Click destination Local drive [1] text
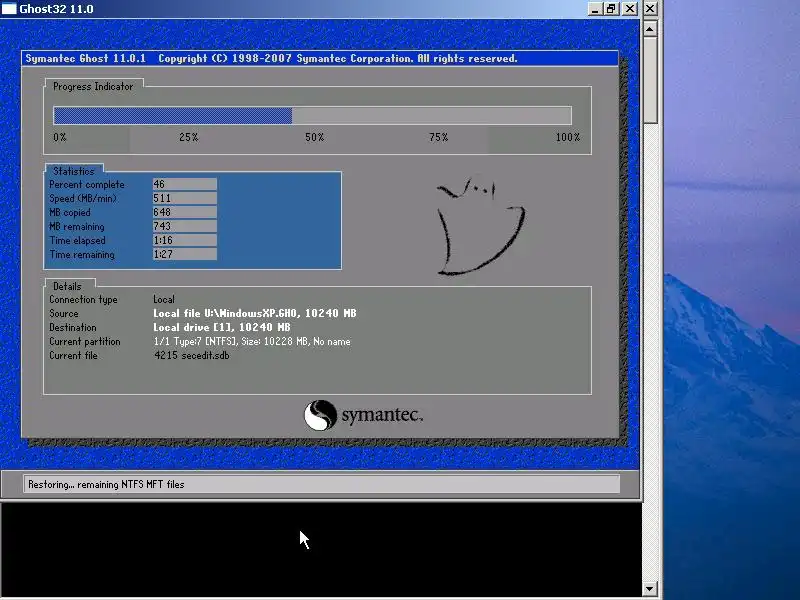This screenshot has height=600, width=800. pos(221,328)
